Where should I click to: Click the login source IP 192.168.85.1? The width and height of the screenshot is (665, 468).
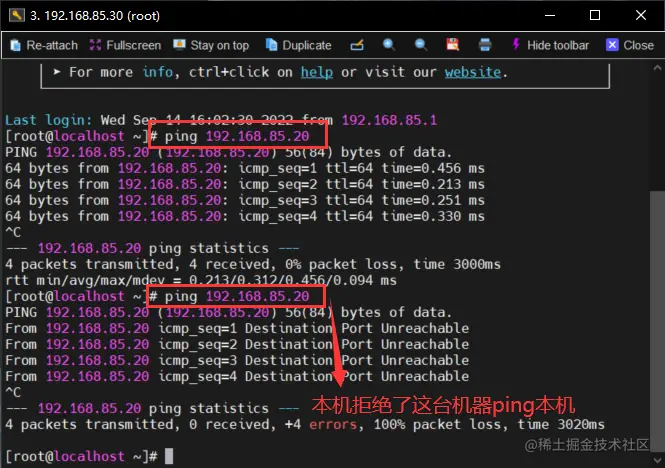389,120
